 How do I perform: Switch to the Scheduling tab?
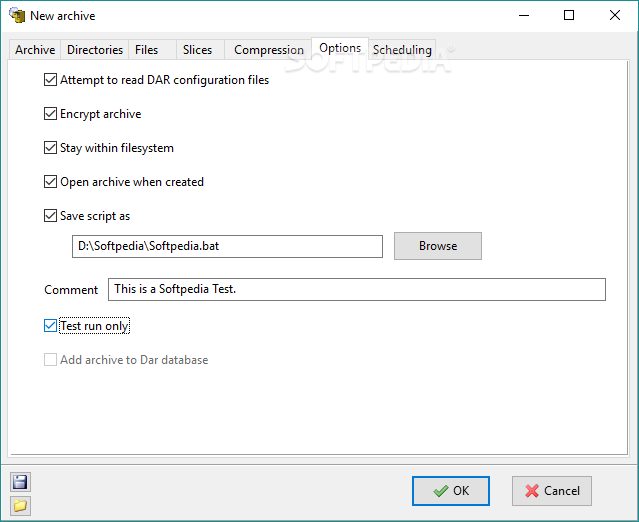coord(402,50)
